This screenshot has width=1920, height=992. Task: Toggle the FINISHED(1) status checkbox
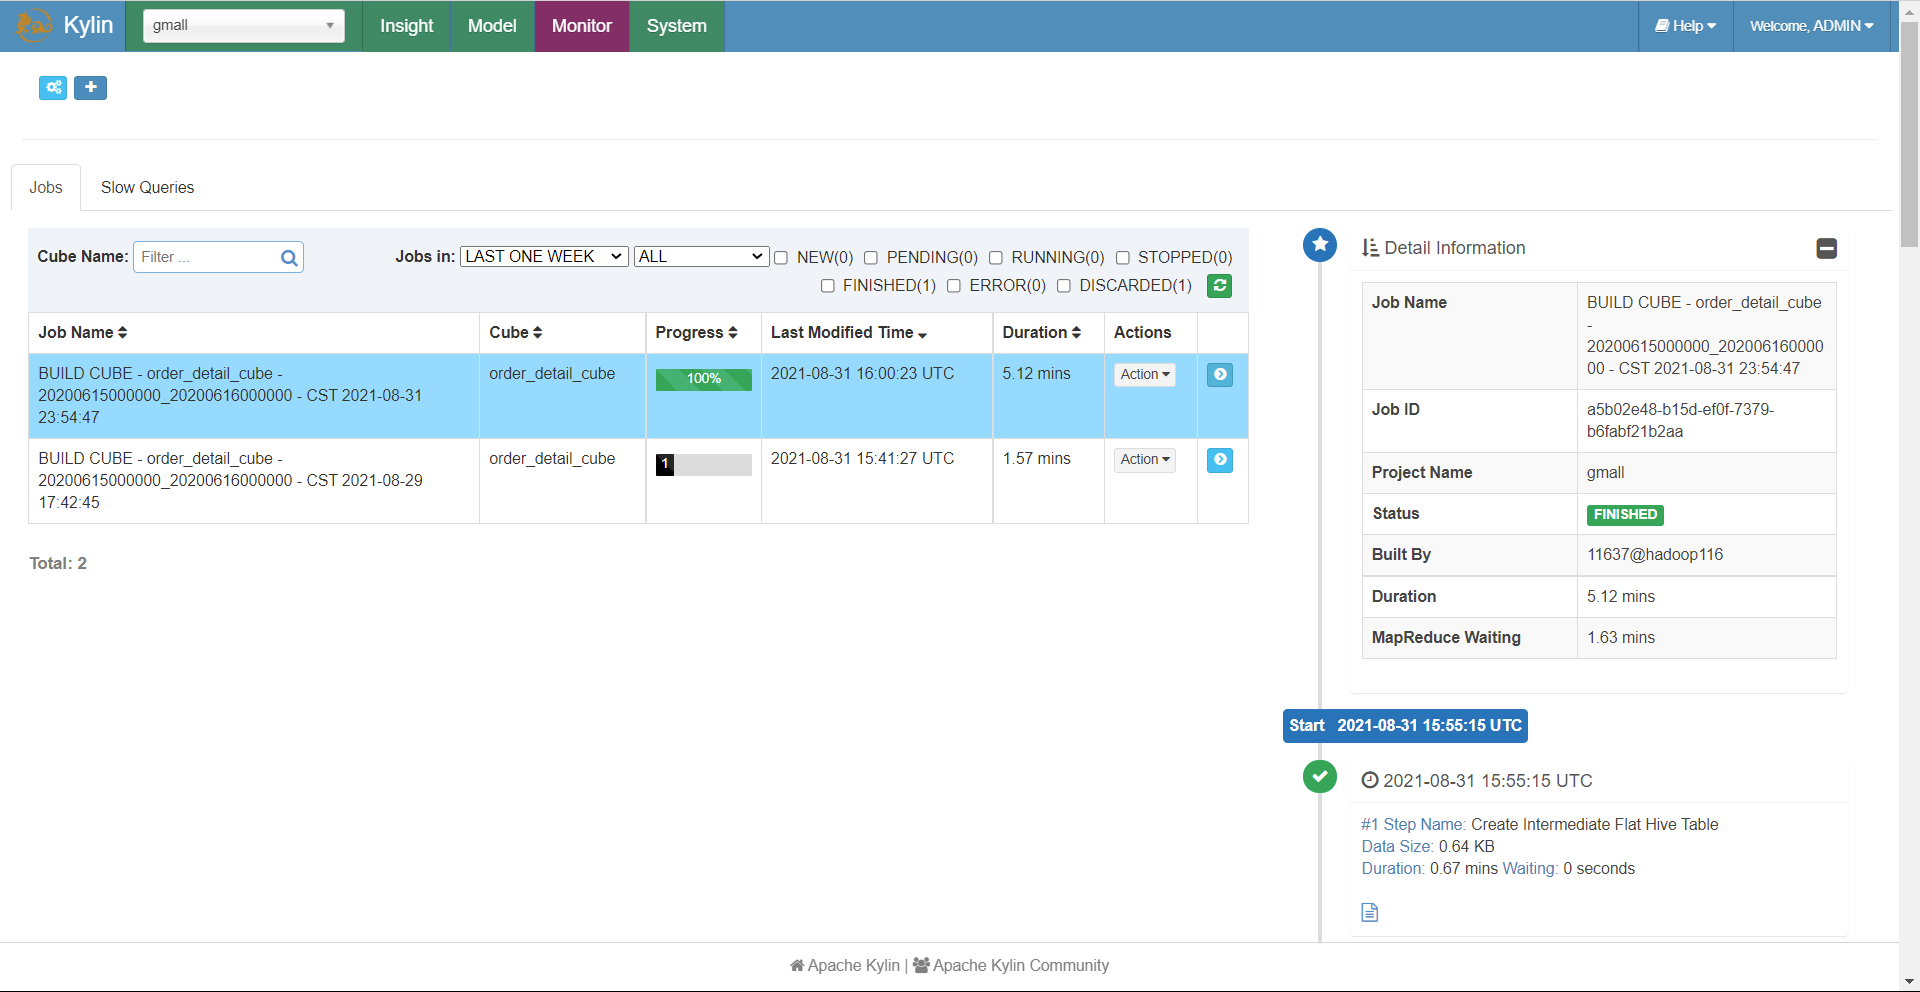[x=828, y=286]
